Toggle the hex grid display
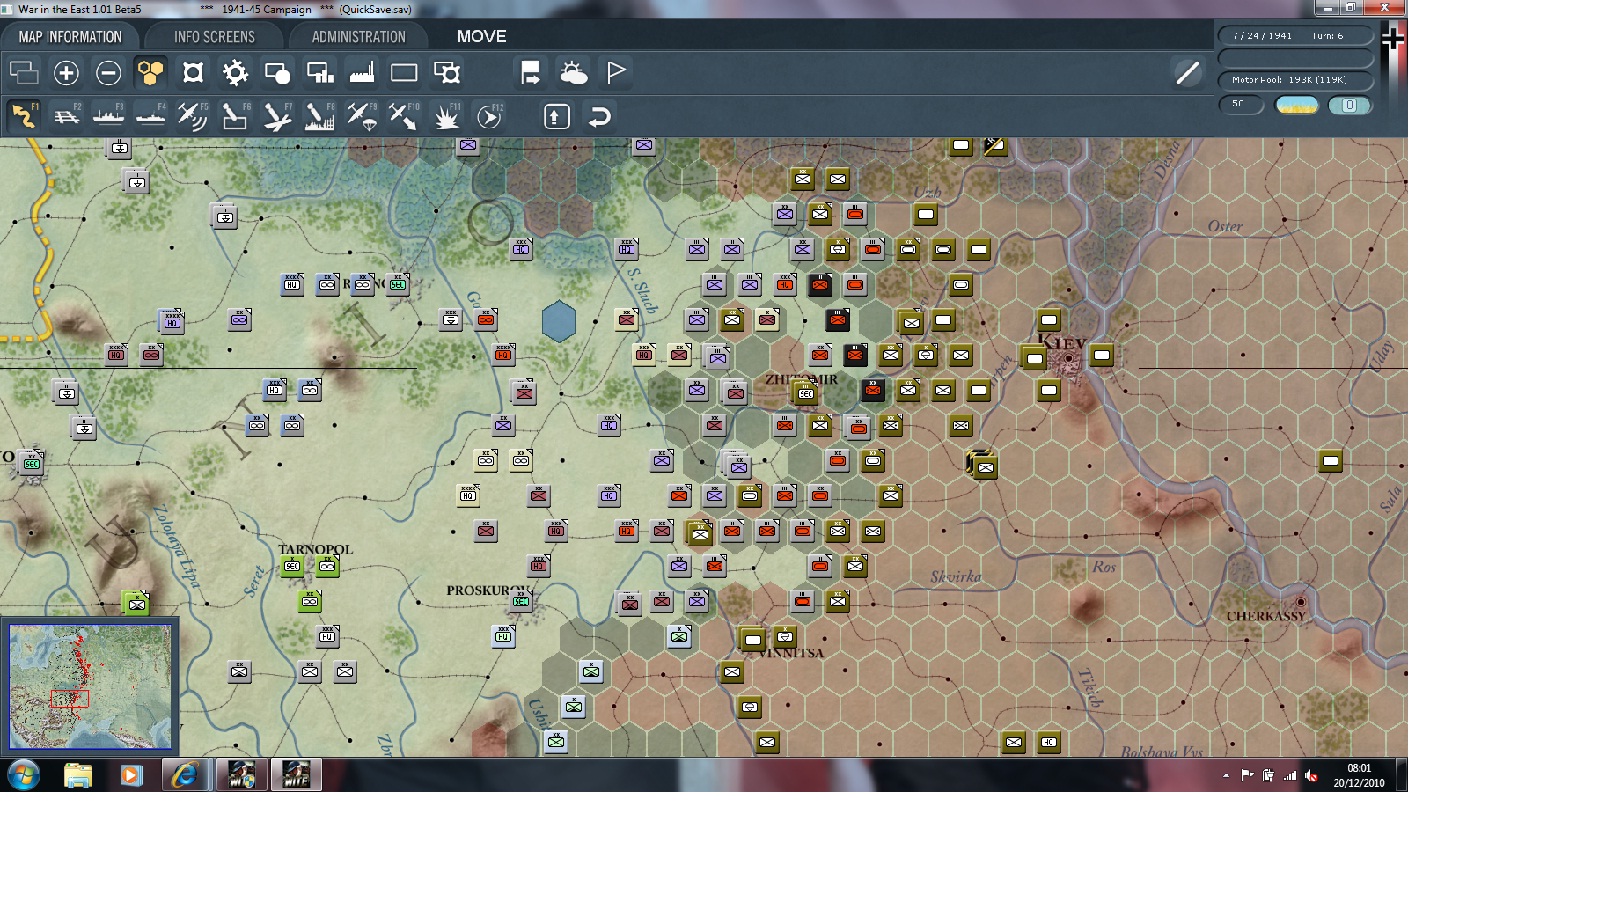The width and height of the screenshot is (1600, 900). (150, 73)
